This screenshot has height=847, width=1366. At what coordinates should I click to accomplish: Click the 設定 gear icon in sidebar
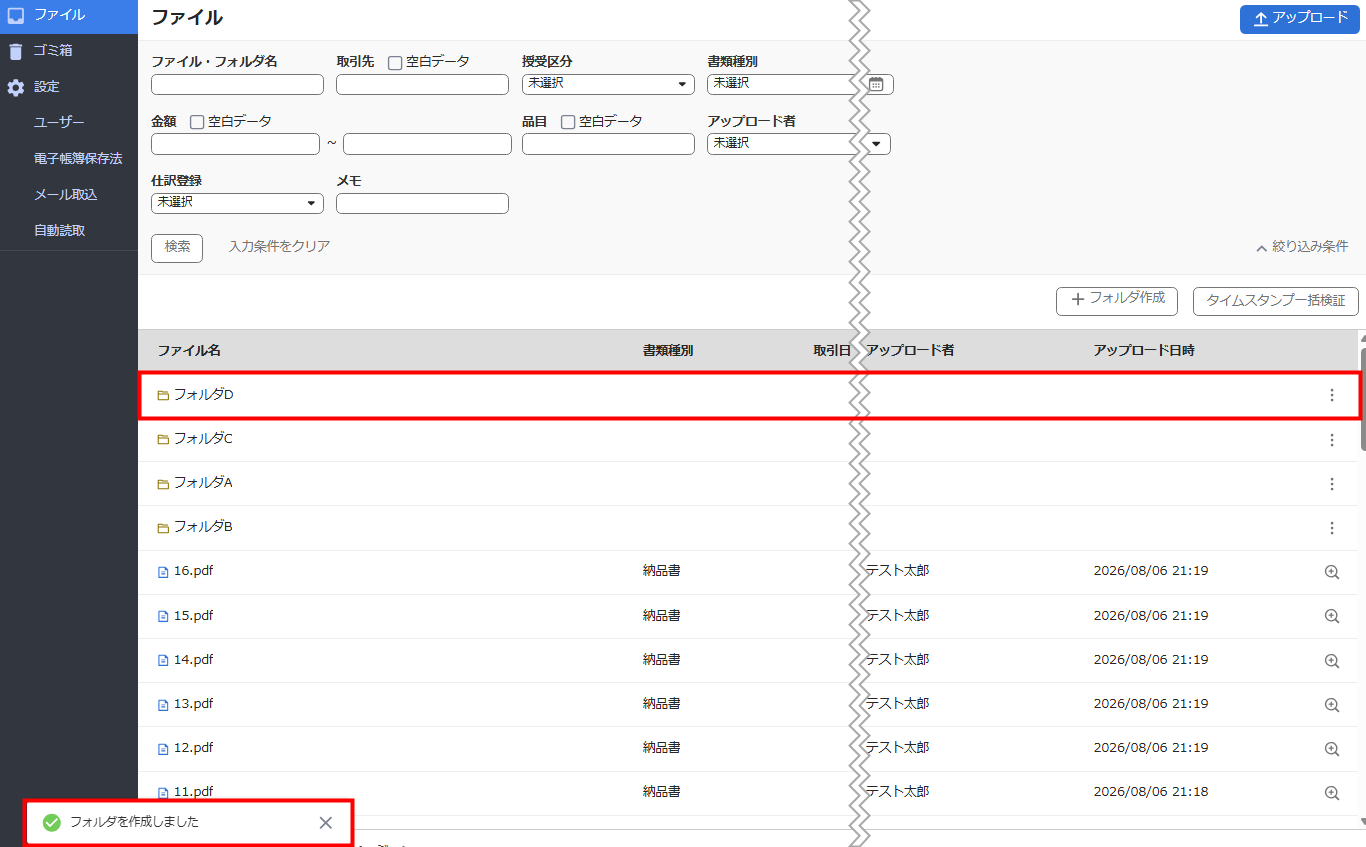tap(16, 87)
